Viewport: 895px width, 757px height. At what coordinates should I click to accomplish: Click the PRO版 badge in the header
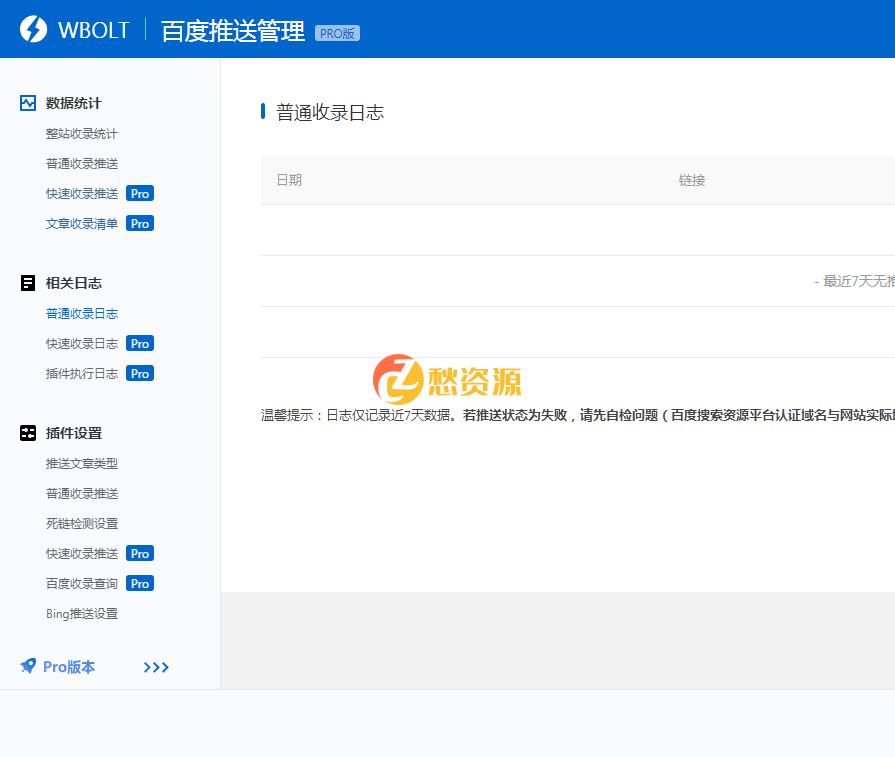[338, 33]
